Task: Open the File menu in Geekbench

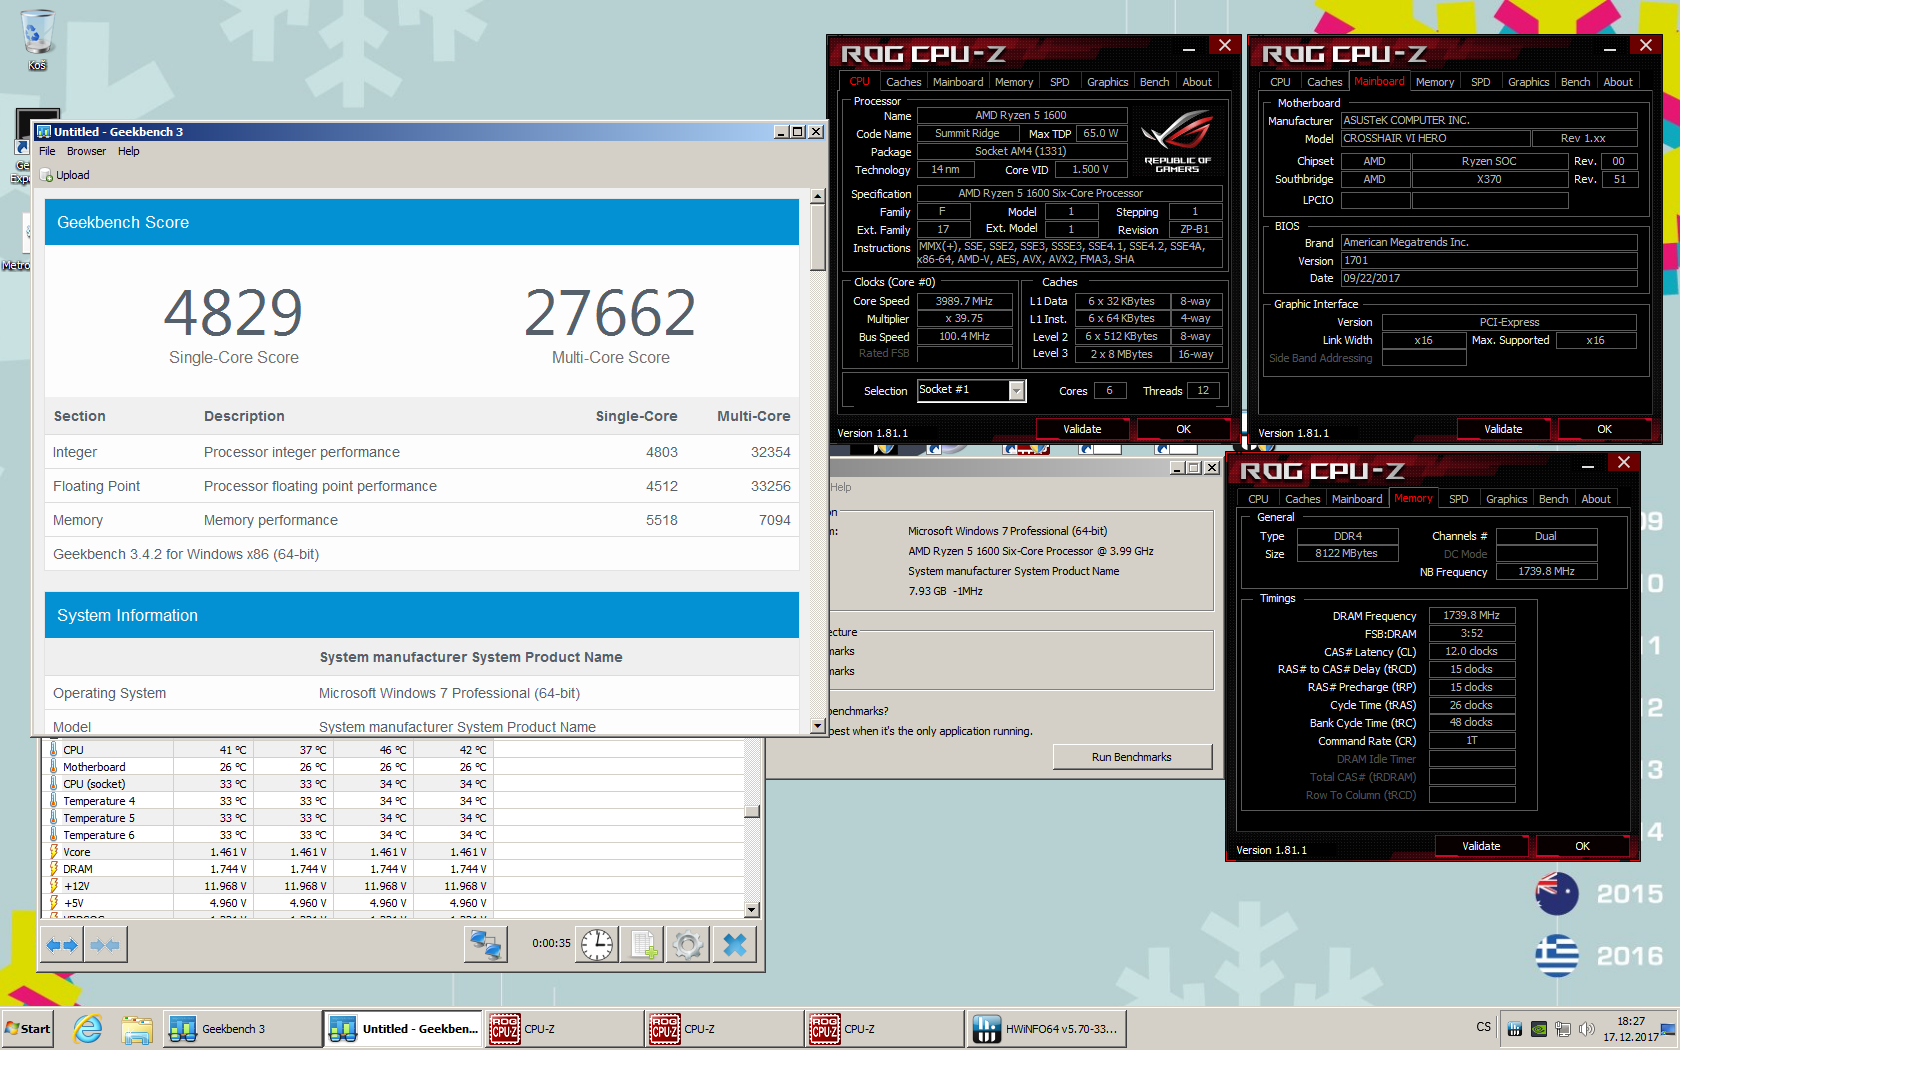Action: click(47, 151)
